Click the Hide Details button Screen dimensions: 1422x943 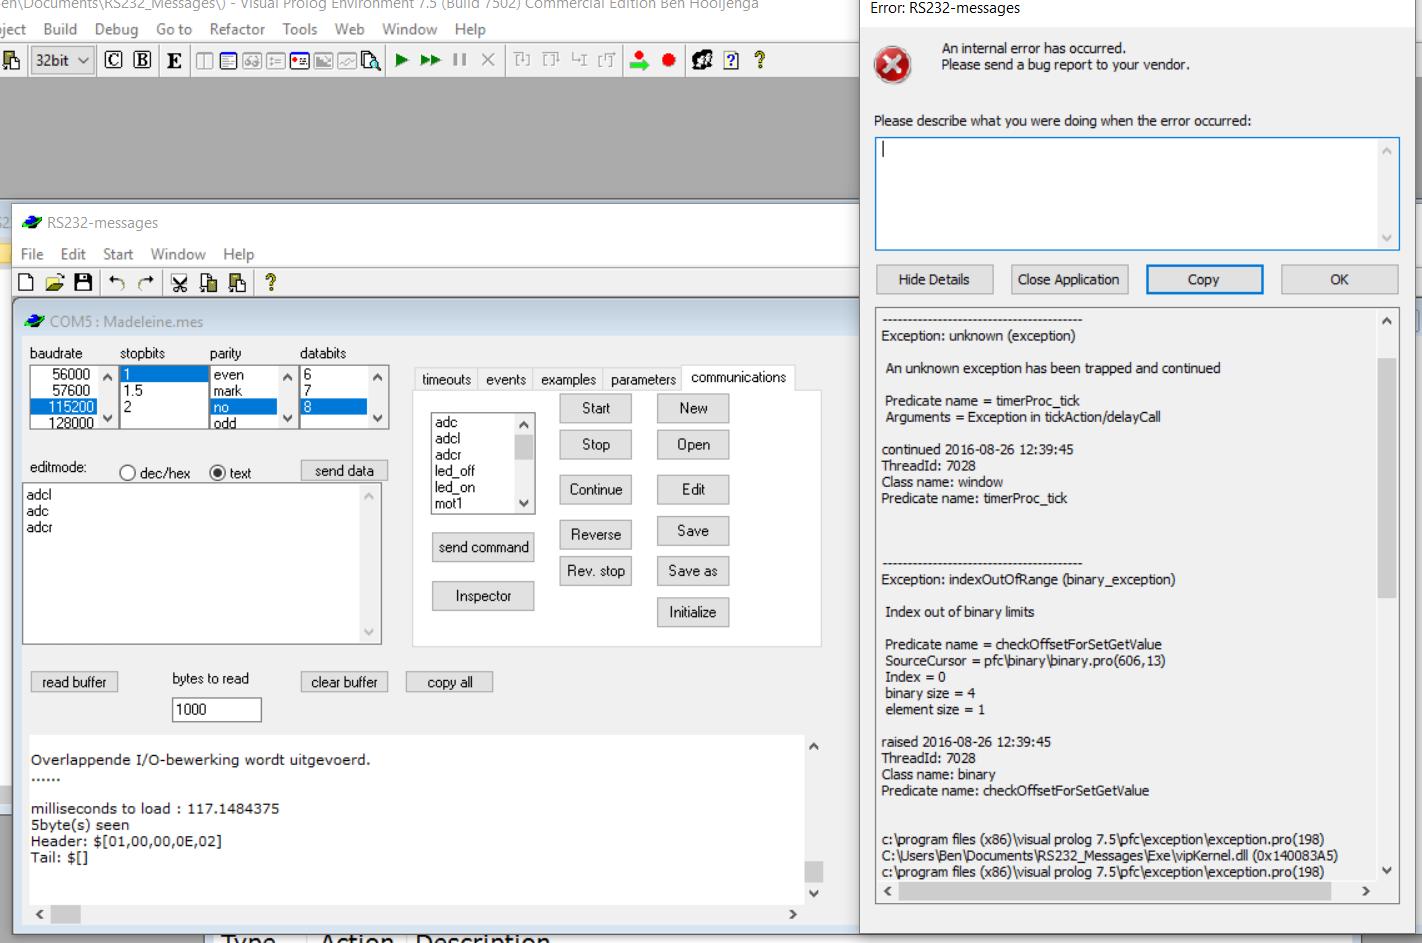(934, 279)
